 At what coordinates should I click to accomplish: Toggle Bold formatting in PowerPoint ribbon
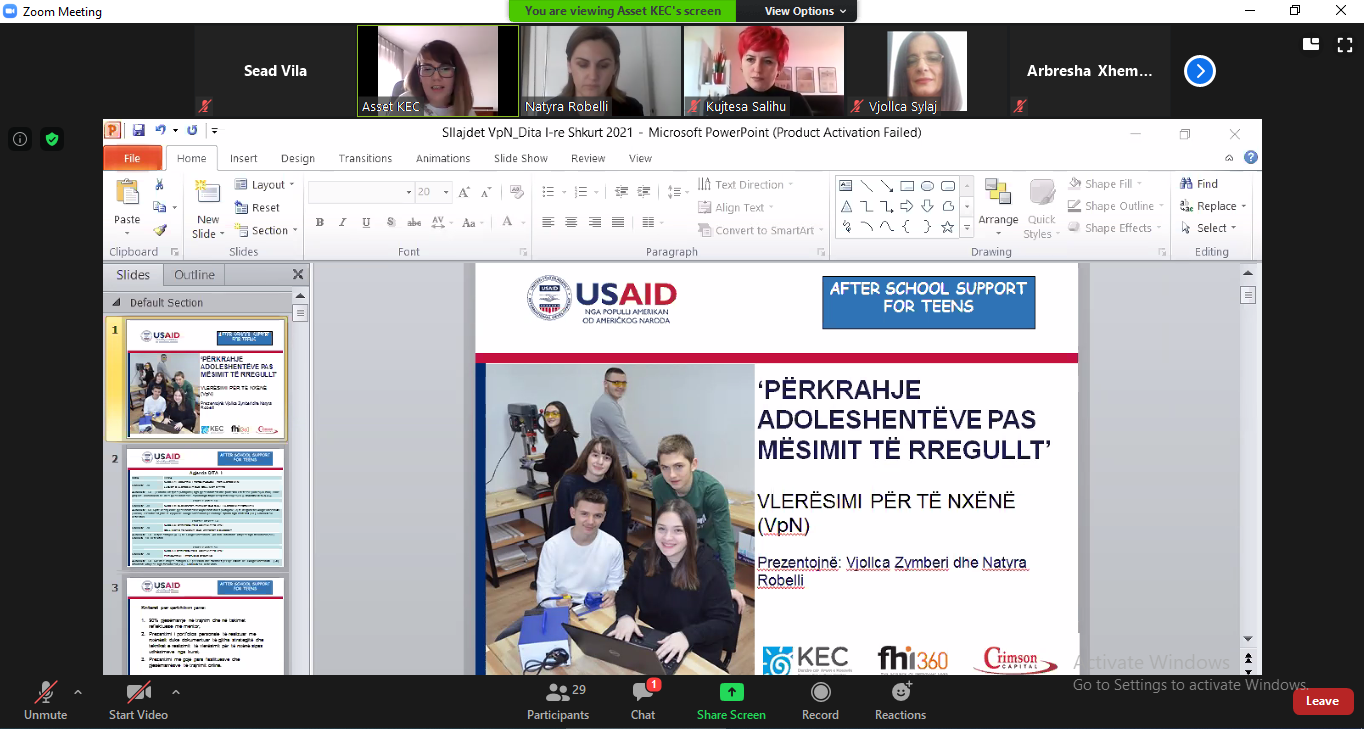(x=320, y=222)
